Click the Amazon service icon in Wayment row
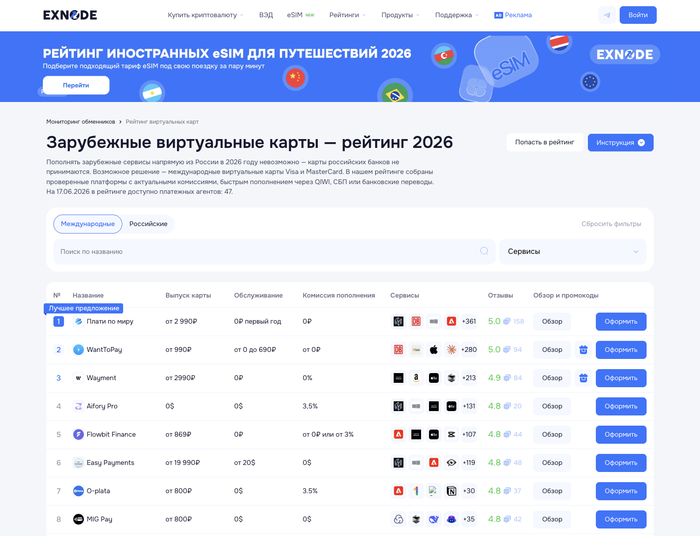 point(416,378)
